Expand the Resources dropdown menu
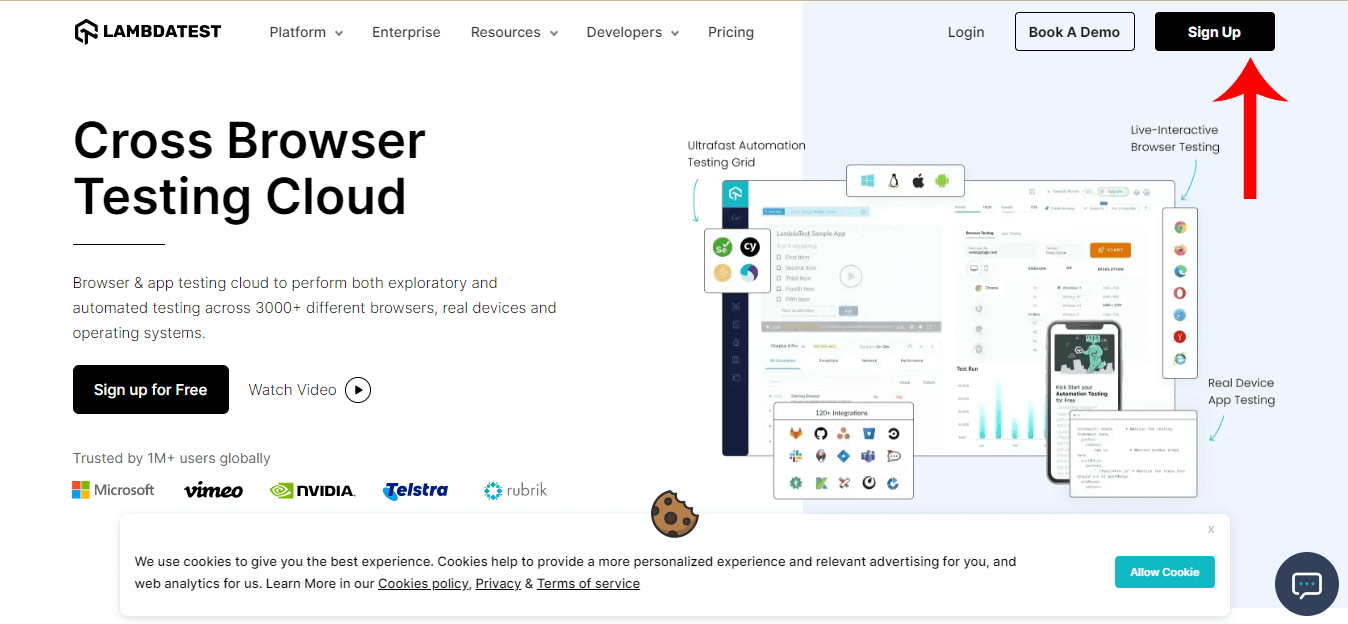Image resolution: width=1348 pixels, height=624 pixels. pyautogui.click(x=514, y=32)
